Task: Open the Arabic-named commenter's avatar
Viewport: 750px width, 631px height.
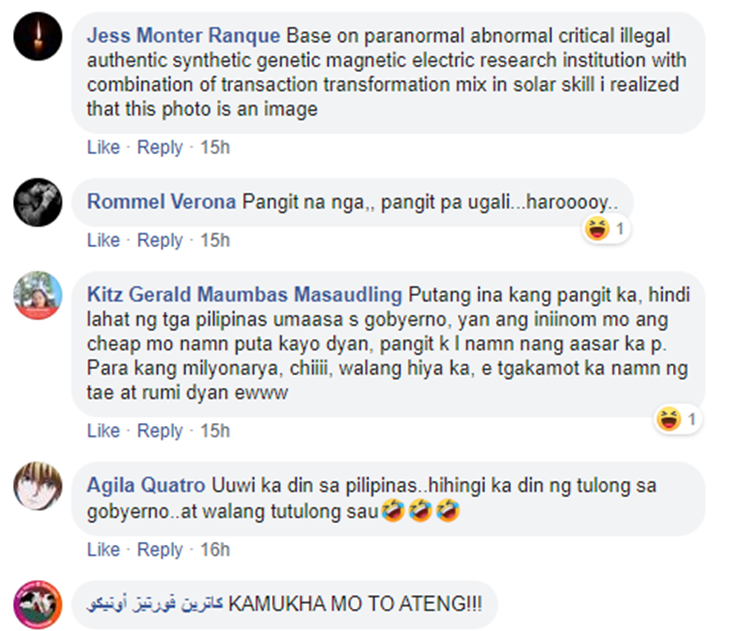Action: point(38,605)
